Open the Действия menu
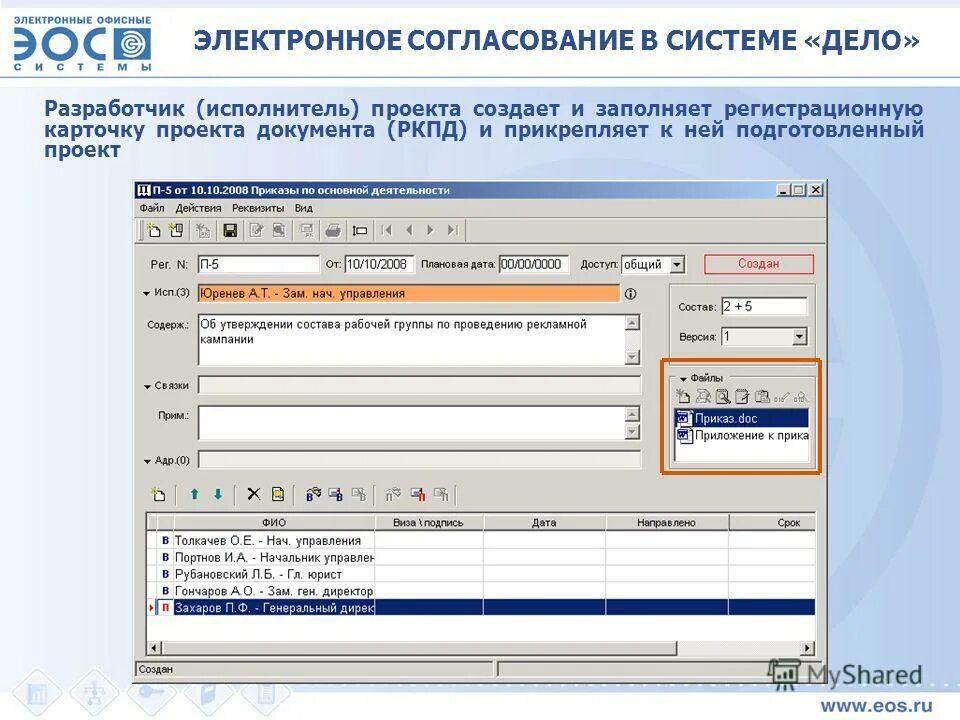The width and height of the screenshot is (960, 720). click(198, 208)
